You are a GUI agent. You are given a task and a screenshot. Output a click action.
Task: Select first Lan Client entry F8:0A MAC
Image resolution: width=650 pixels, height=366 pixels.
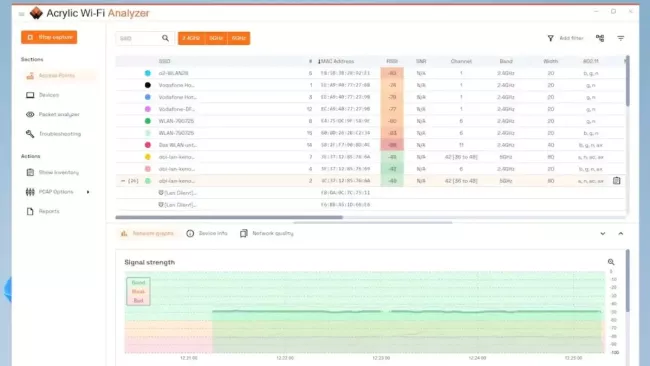coord(370,193)
